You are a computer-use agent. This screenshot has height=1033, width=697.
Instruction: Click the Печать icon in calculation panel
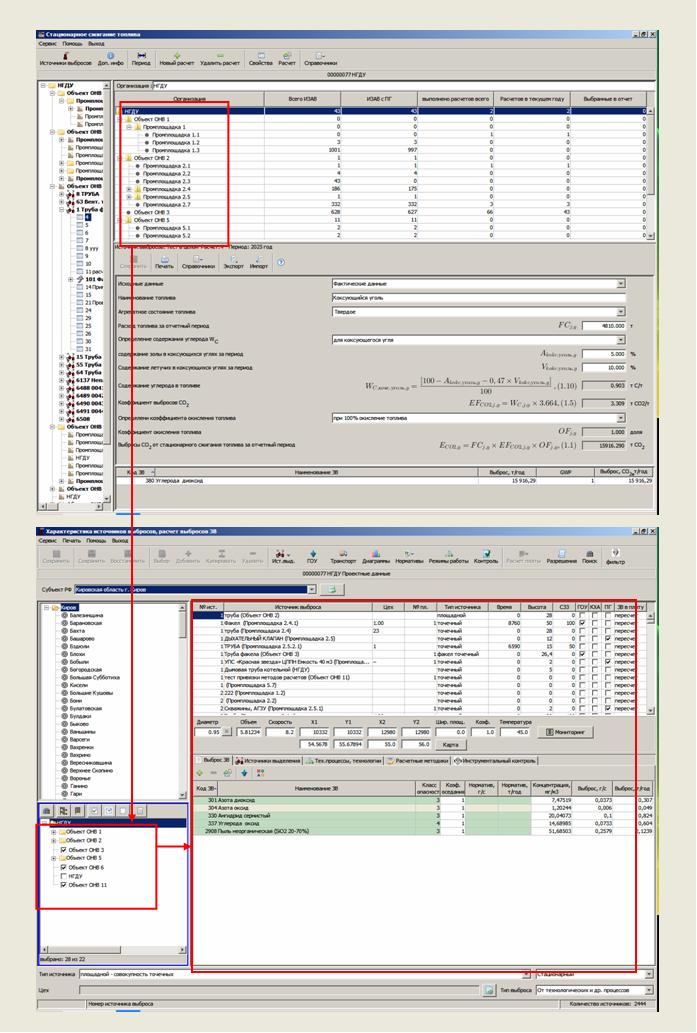tap(164, 262)
